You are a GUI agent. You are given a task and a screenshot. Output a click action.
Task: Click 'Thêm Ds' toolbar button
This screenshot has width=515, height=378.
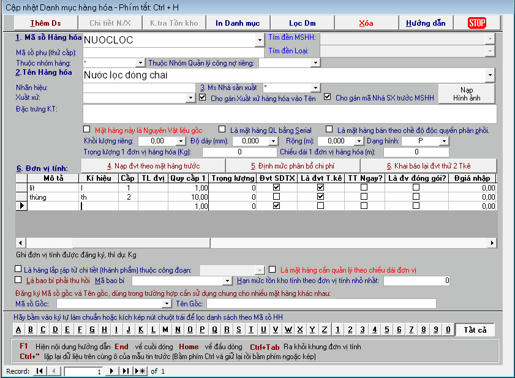[45, 23]
